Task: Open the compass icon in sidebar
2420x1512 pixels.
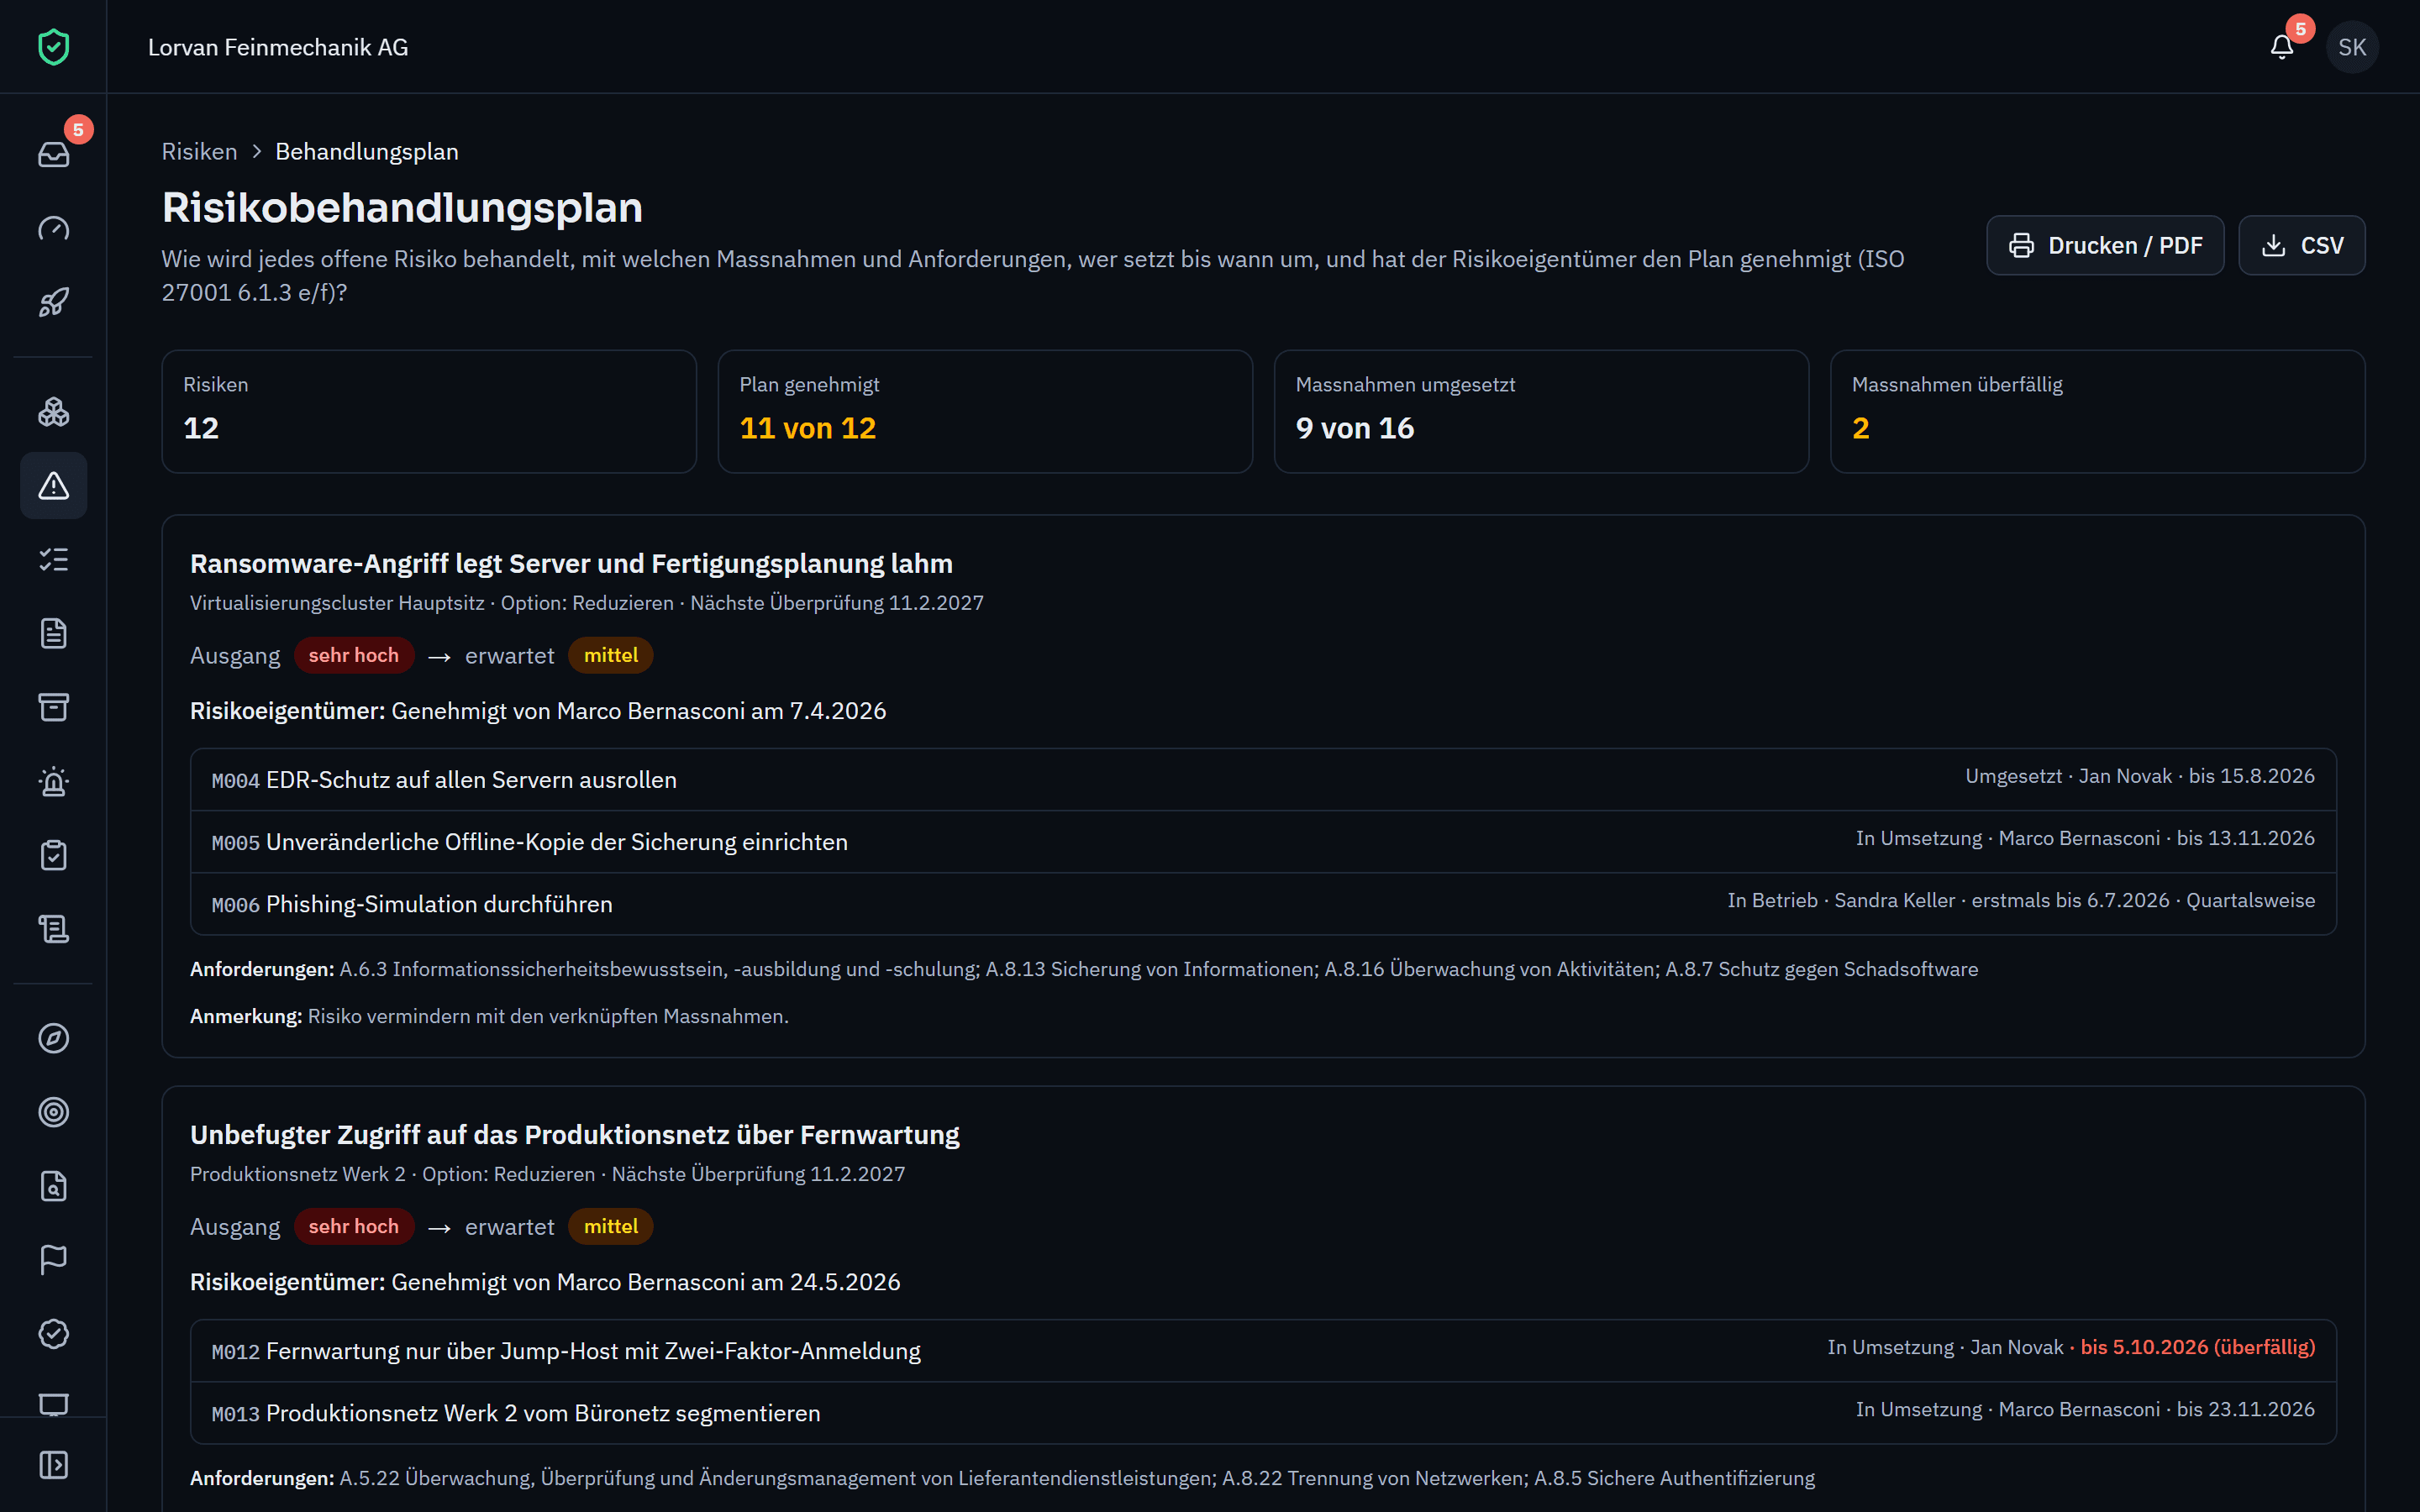Action: click(53, 1038)
